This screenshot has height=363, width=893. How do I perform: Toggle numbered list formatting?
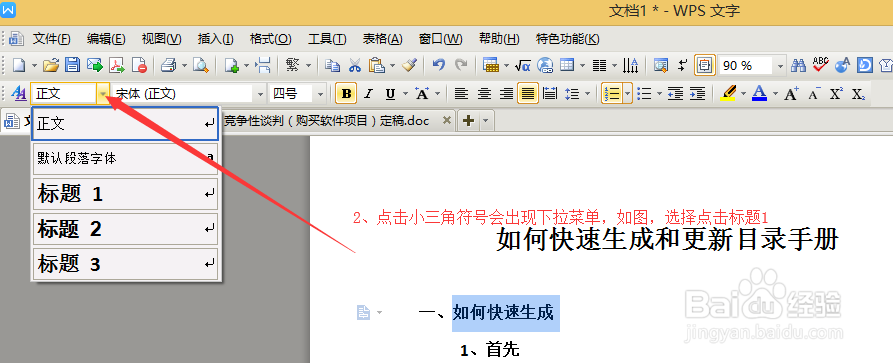pyautogui.click(x=611, y=93)
